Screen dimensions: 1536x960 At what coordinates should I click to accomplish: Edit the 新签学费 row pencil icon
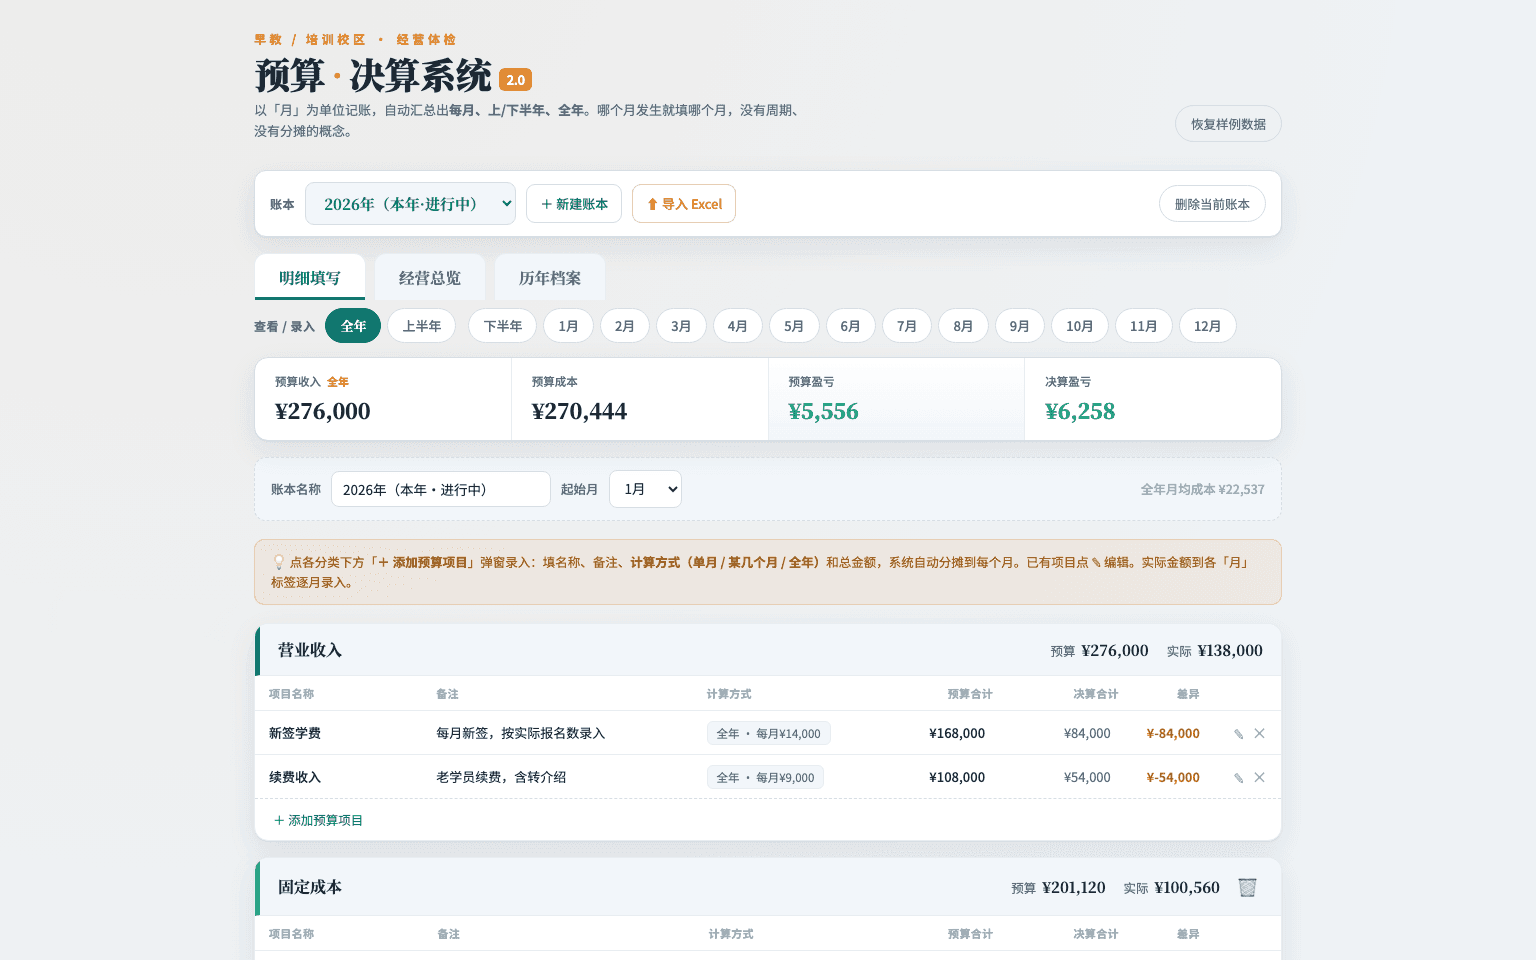click(x=1238, y=734)
